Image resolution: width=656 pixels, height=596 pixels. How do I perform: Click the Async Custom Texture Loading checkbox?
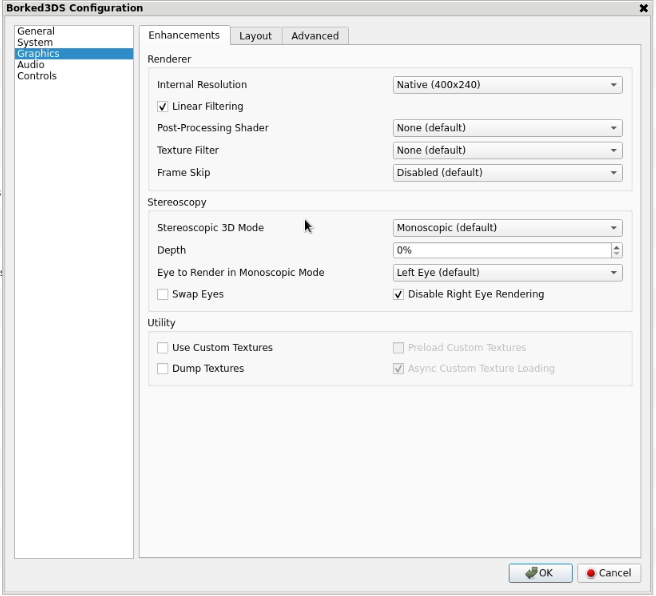point(398,368)
